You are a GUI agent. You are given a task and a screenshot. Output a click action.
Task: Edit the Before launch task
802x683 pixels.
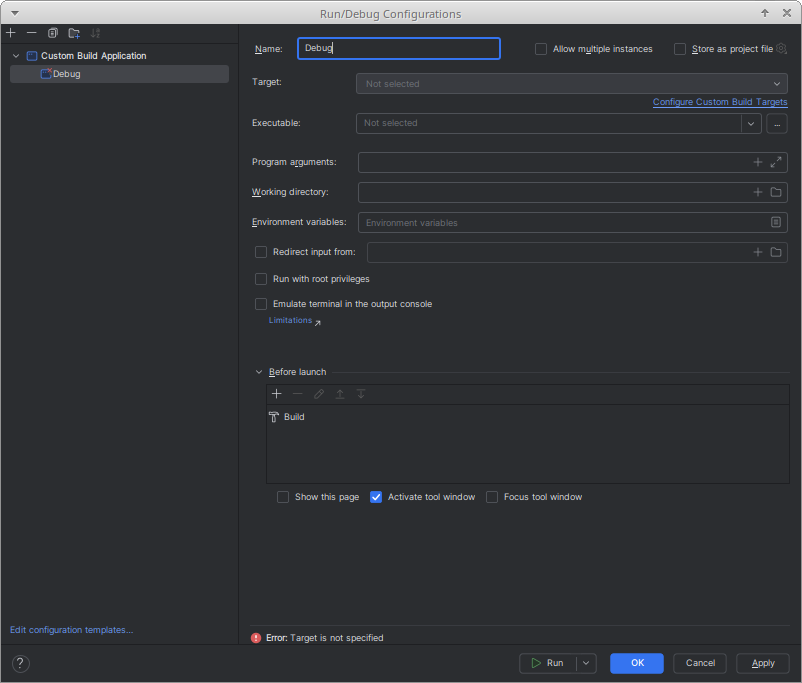(319, 394)
